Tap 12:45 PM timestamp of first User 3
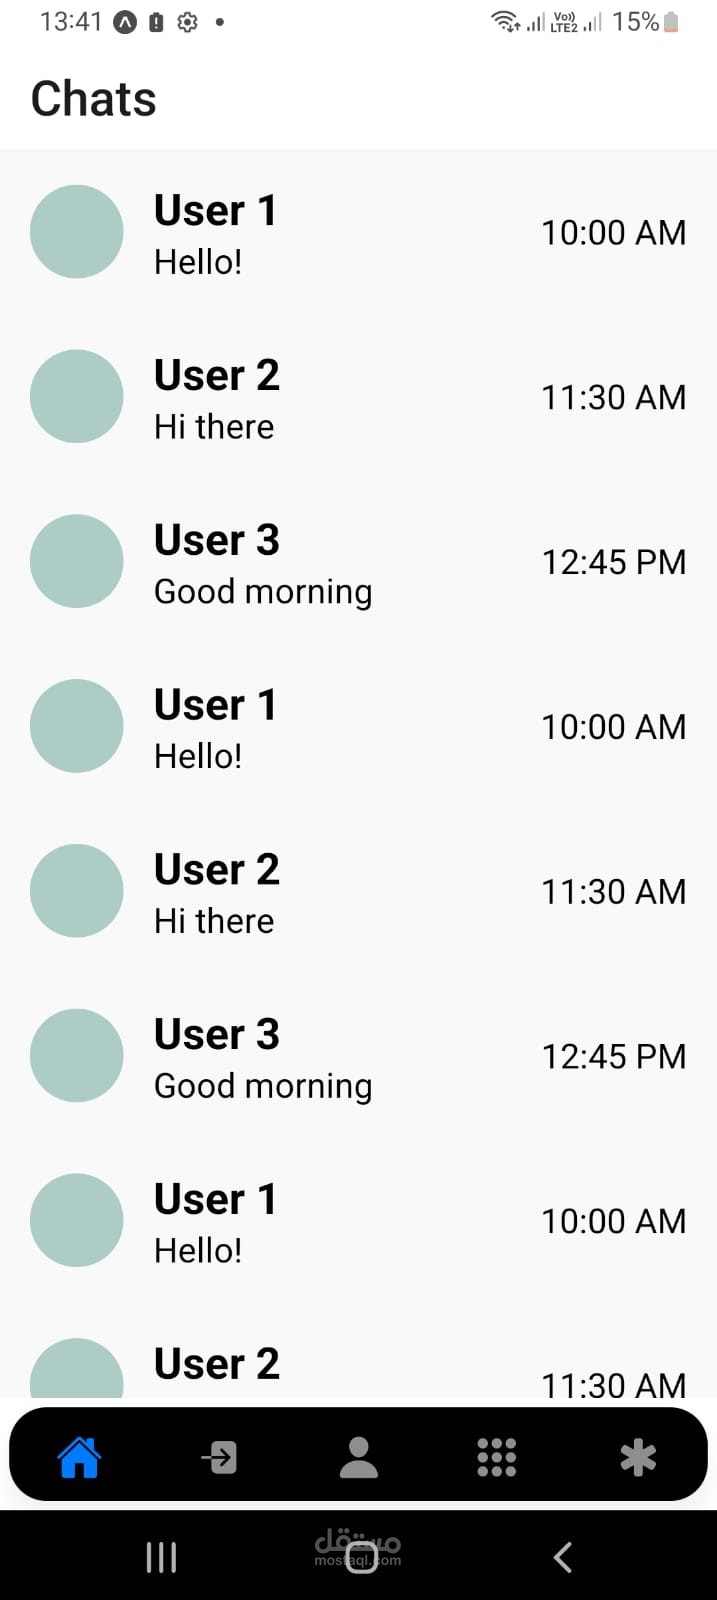Image resolution: width=717 pixels, height=1600 pixels. tap(613, 562)
